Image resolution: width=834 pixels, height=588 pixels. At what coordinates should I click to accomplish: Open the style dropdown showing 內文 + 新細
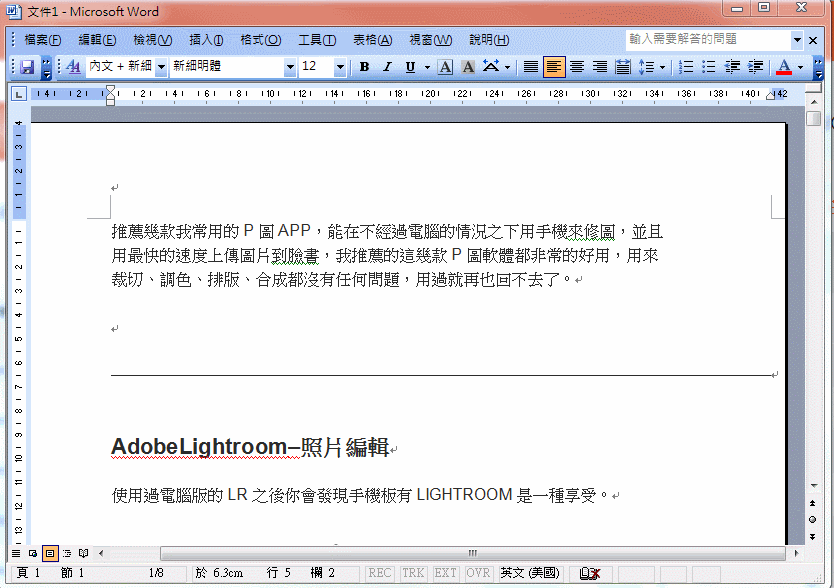pos(161,67)
